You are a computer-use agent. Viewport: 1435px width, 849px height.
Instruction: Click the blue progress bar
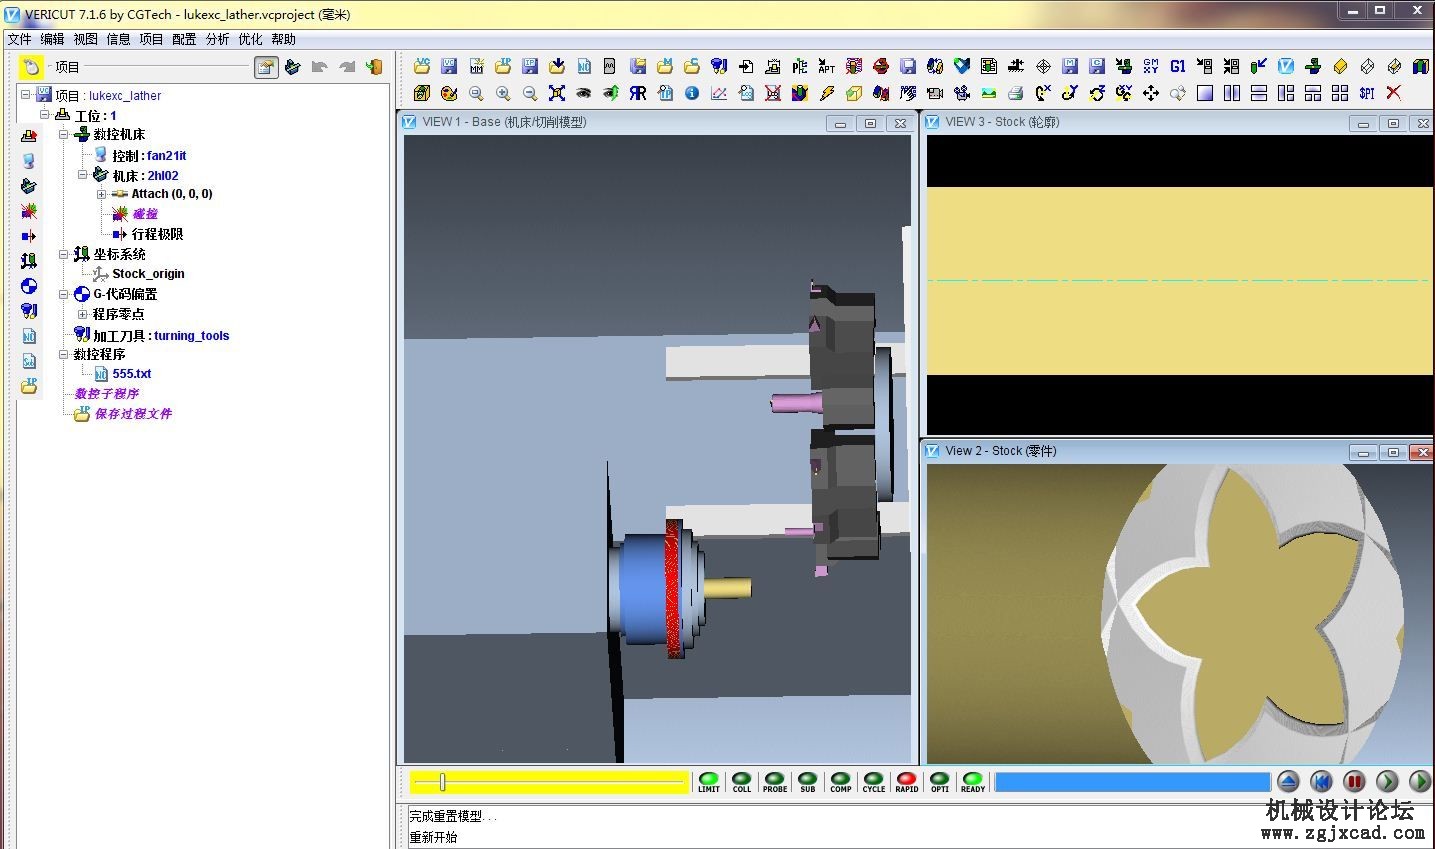1132,782
